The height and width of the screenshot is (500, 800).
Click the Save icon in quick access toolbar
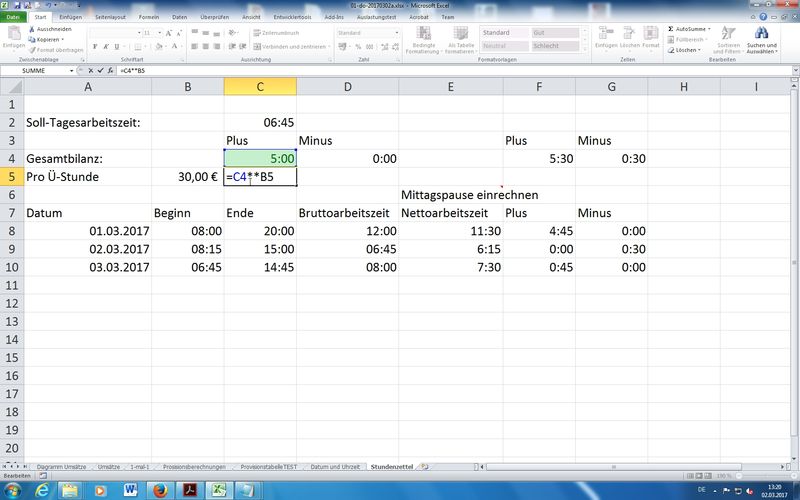tap(17, 5)
